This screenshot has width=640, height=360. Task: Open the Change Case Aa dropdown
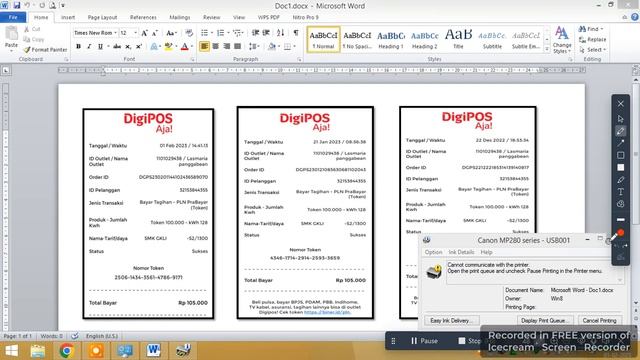tap(171, 33)
